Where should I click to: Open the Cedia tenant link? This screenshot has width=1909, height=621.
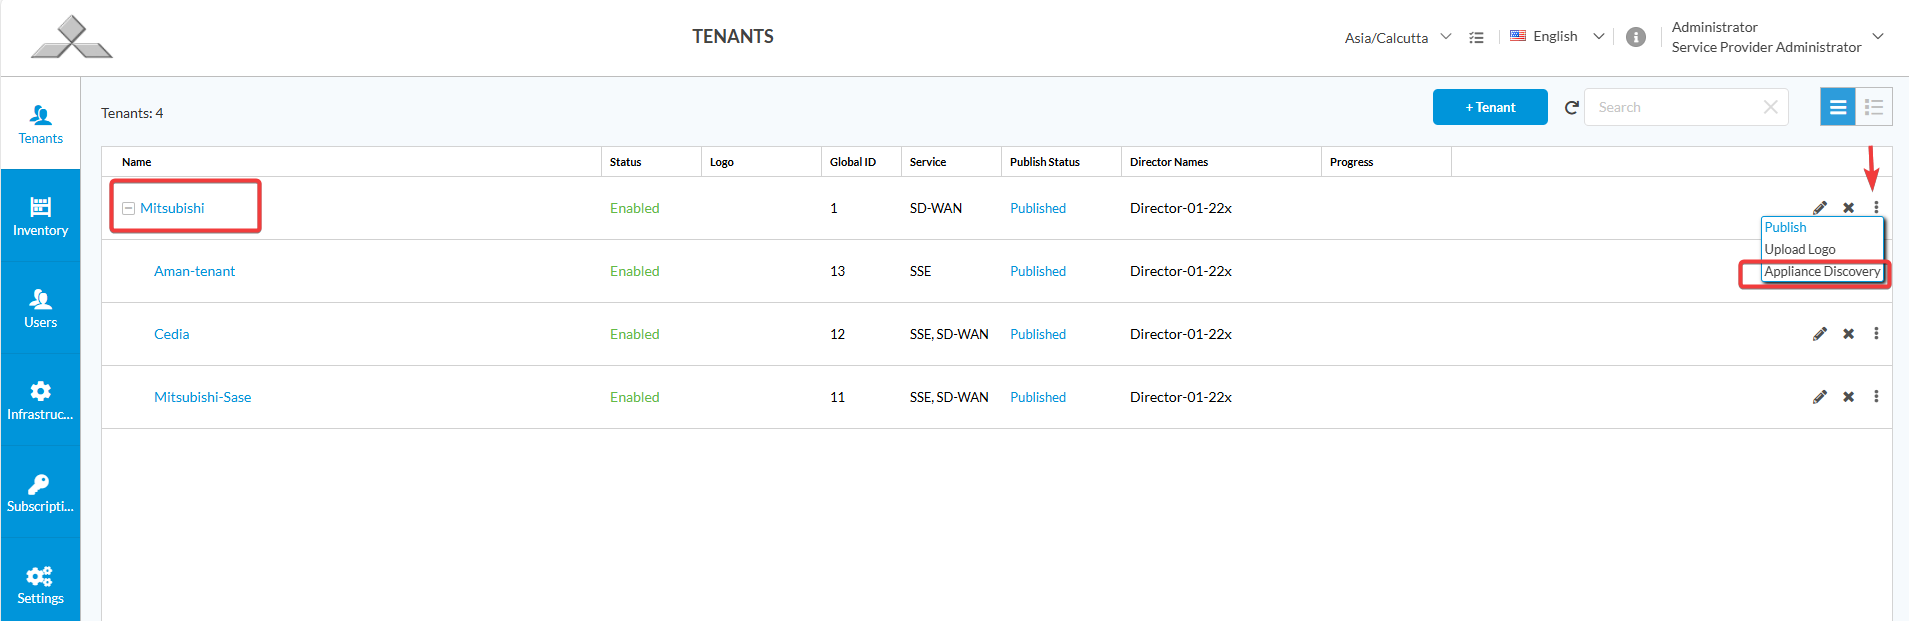[x=171, y=334]
